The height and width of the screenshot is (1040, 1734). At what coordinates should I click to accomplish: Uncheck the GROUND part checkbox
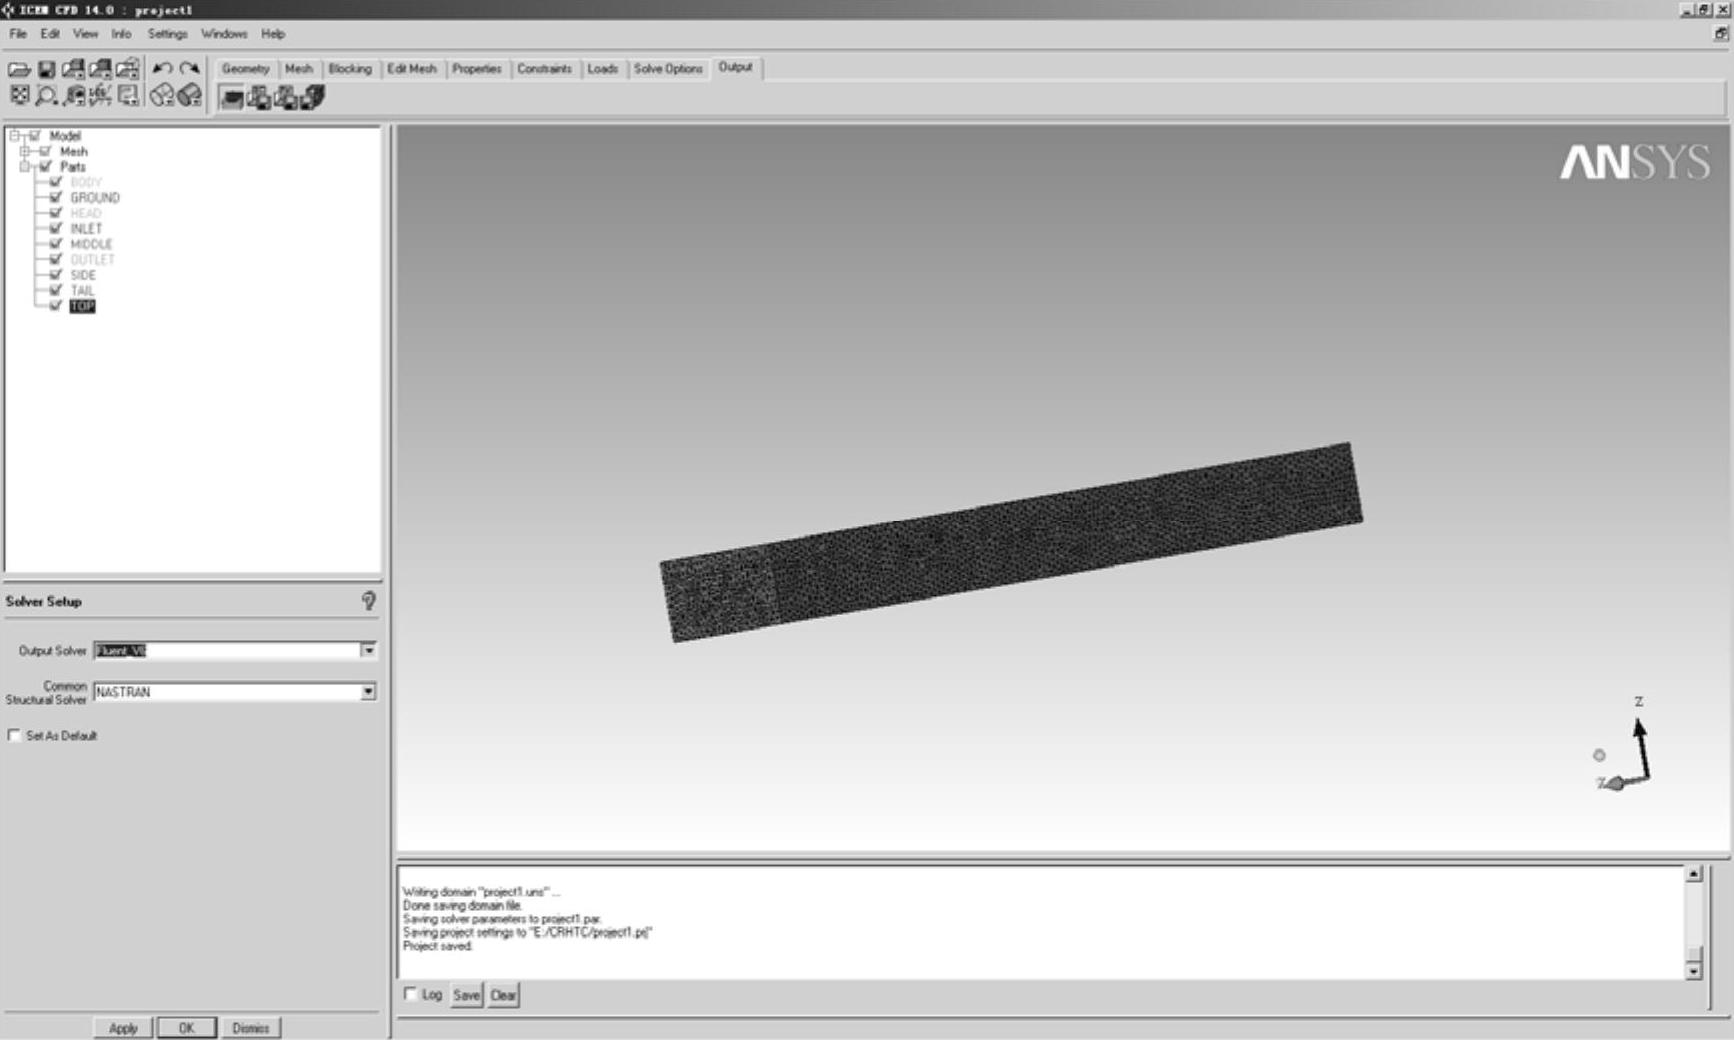[x=56, y=198]
